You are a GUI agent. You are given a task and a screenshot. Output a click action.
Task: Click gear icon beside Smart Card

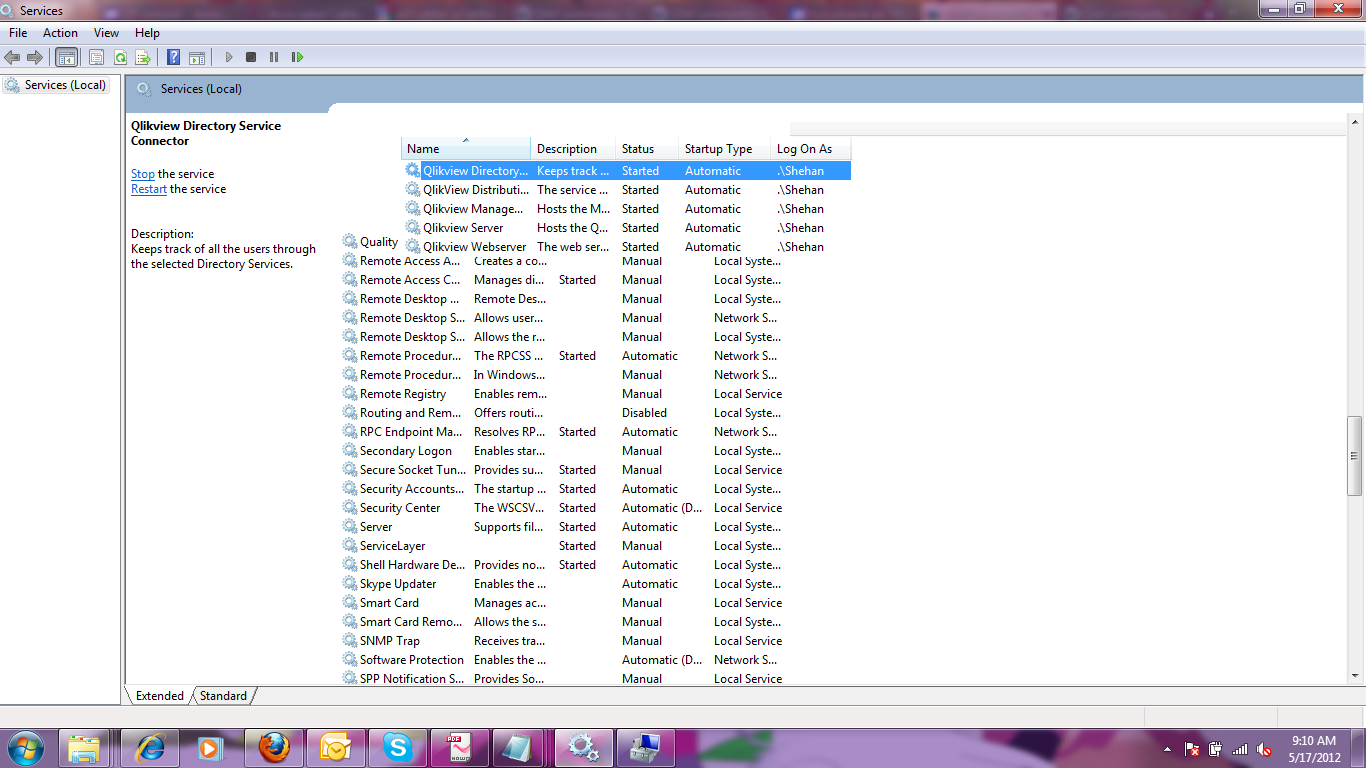coord(350,603)
